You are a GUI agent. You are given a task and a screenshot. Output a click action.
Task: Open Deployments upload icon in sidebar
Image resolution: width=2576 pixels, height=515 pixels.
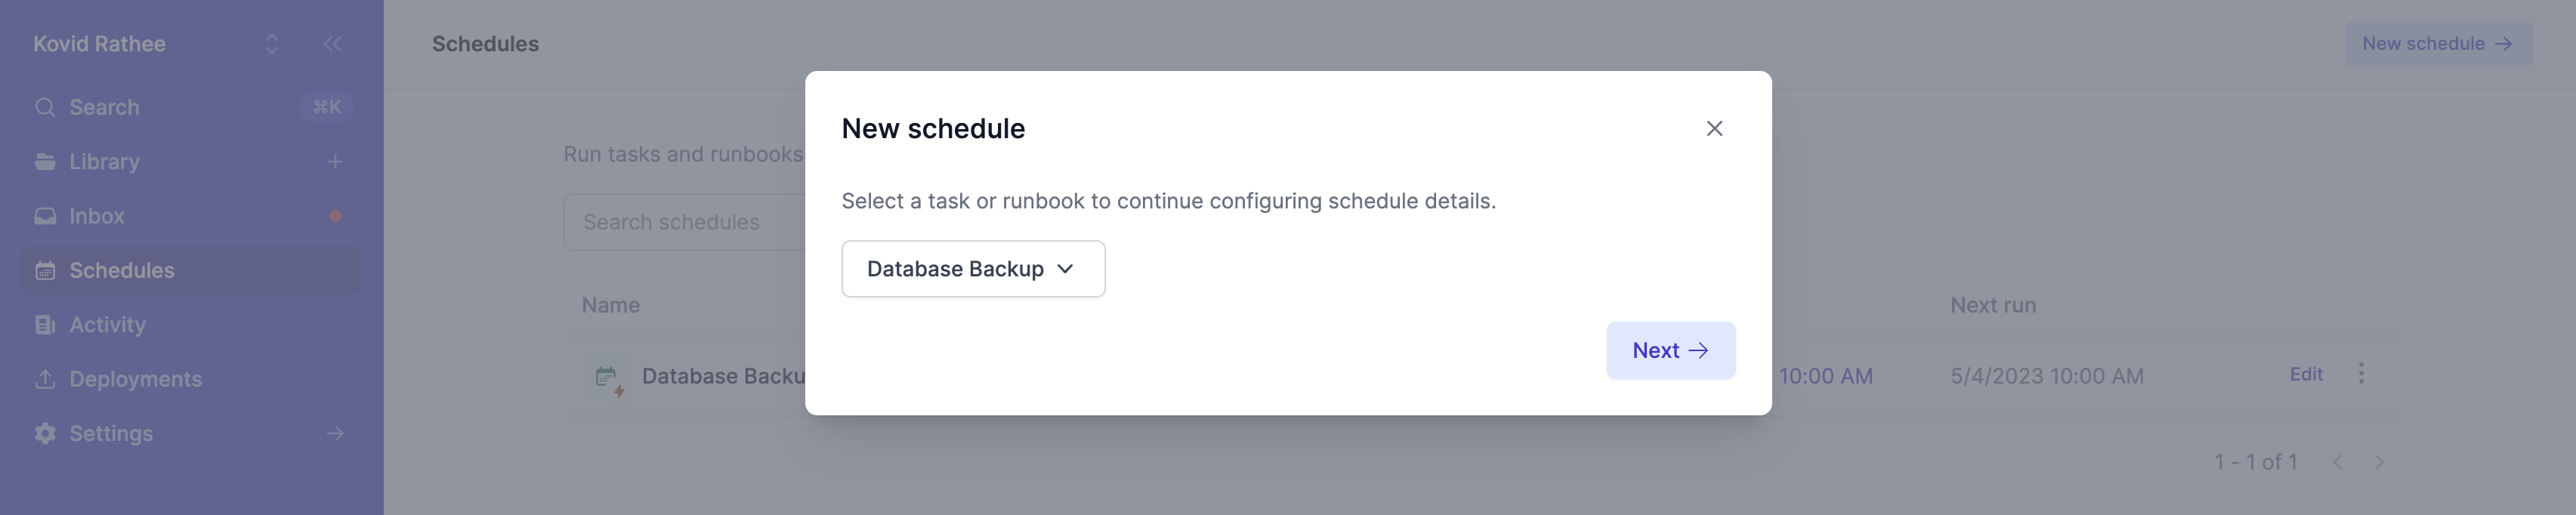tap(45, 379)
